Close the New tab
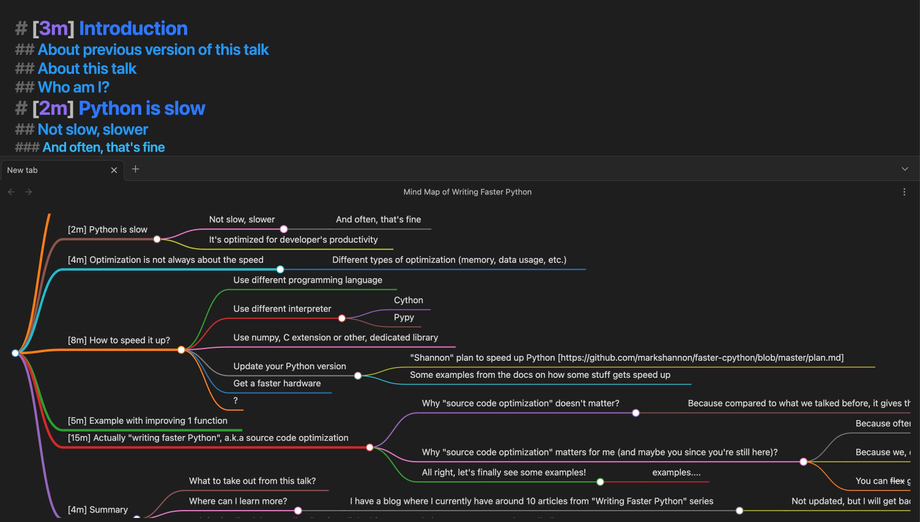 point(114,170)
